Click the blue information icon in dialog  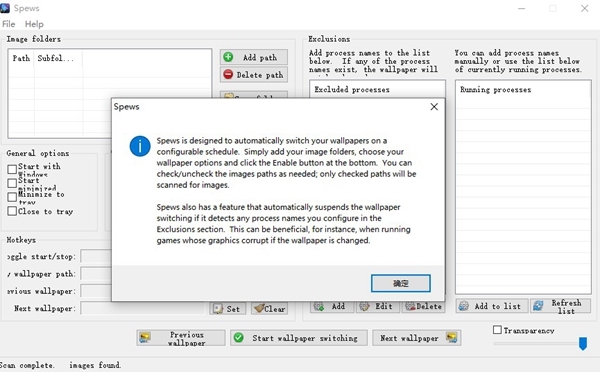140,146
